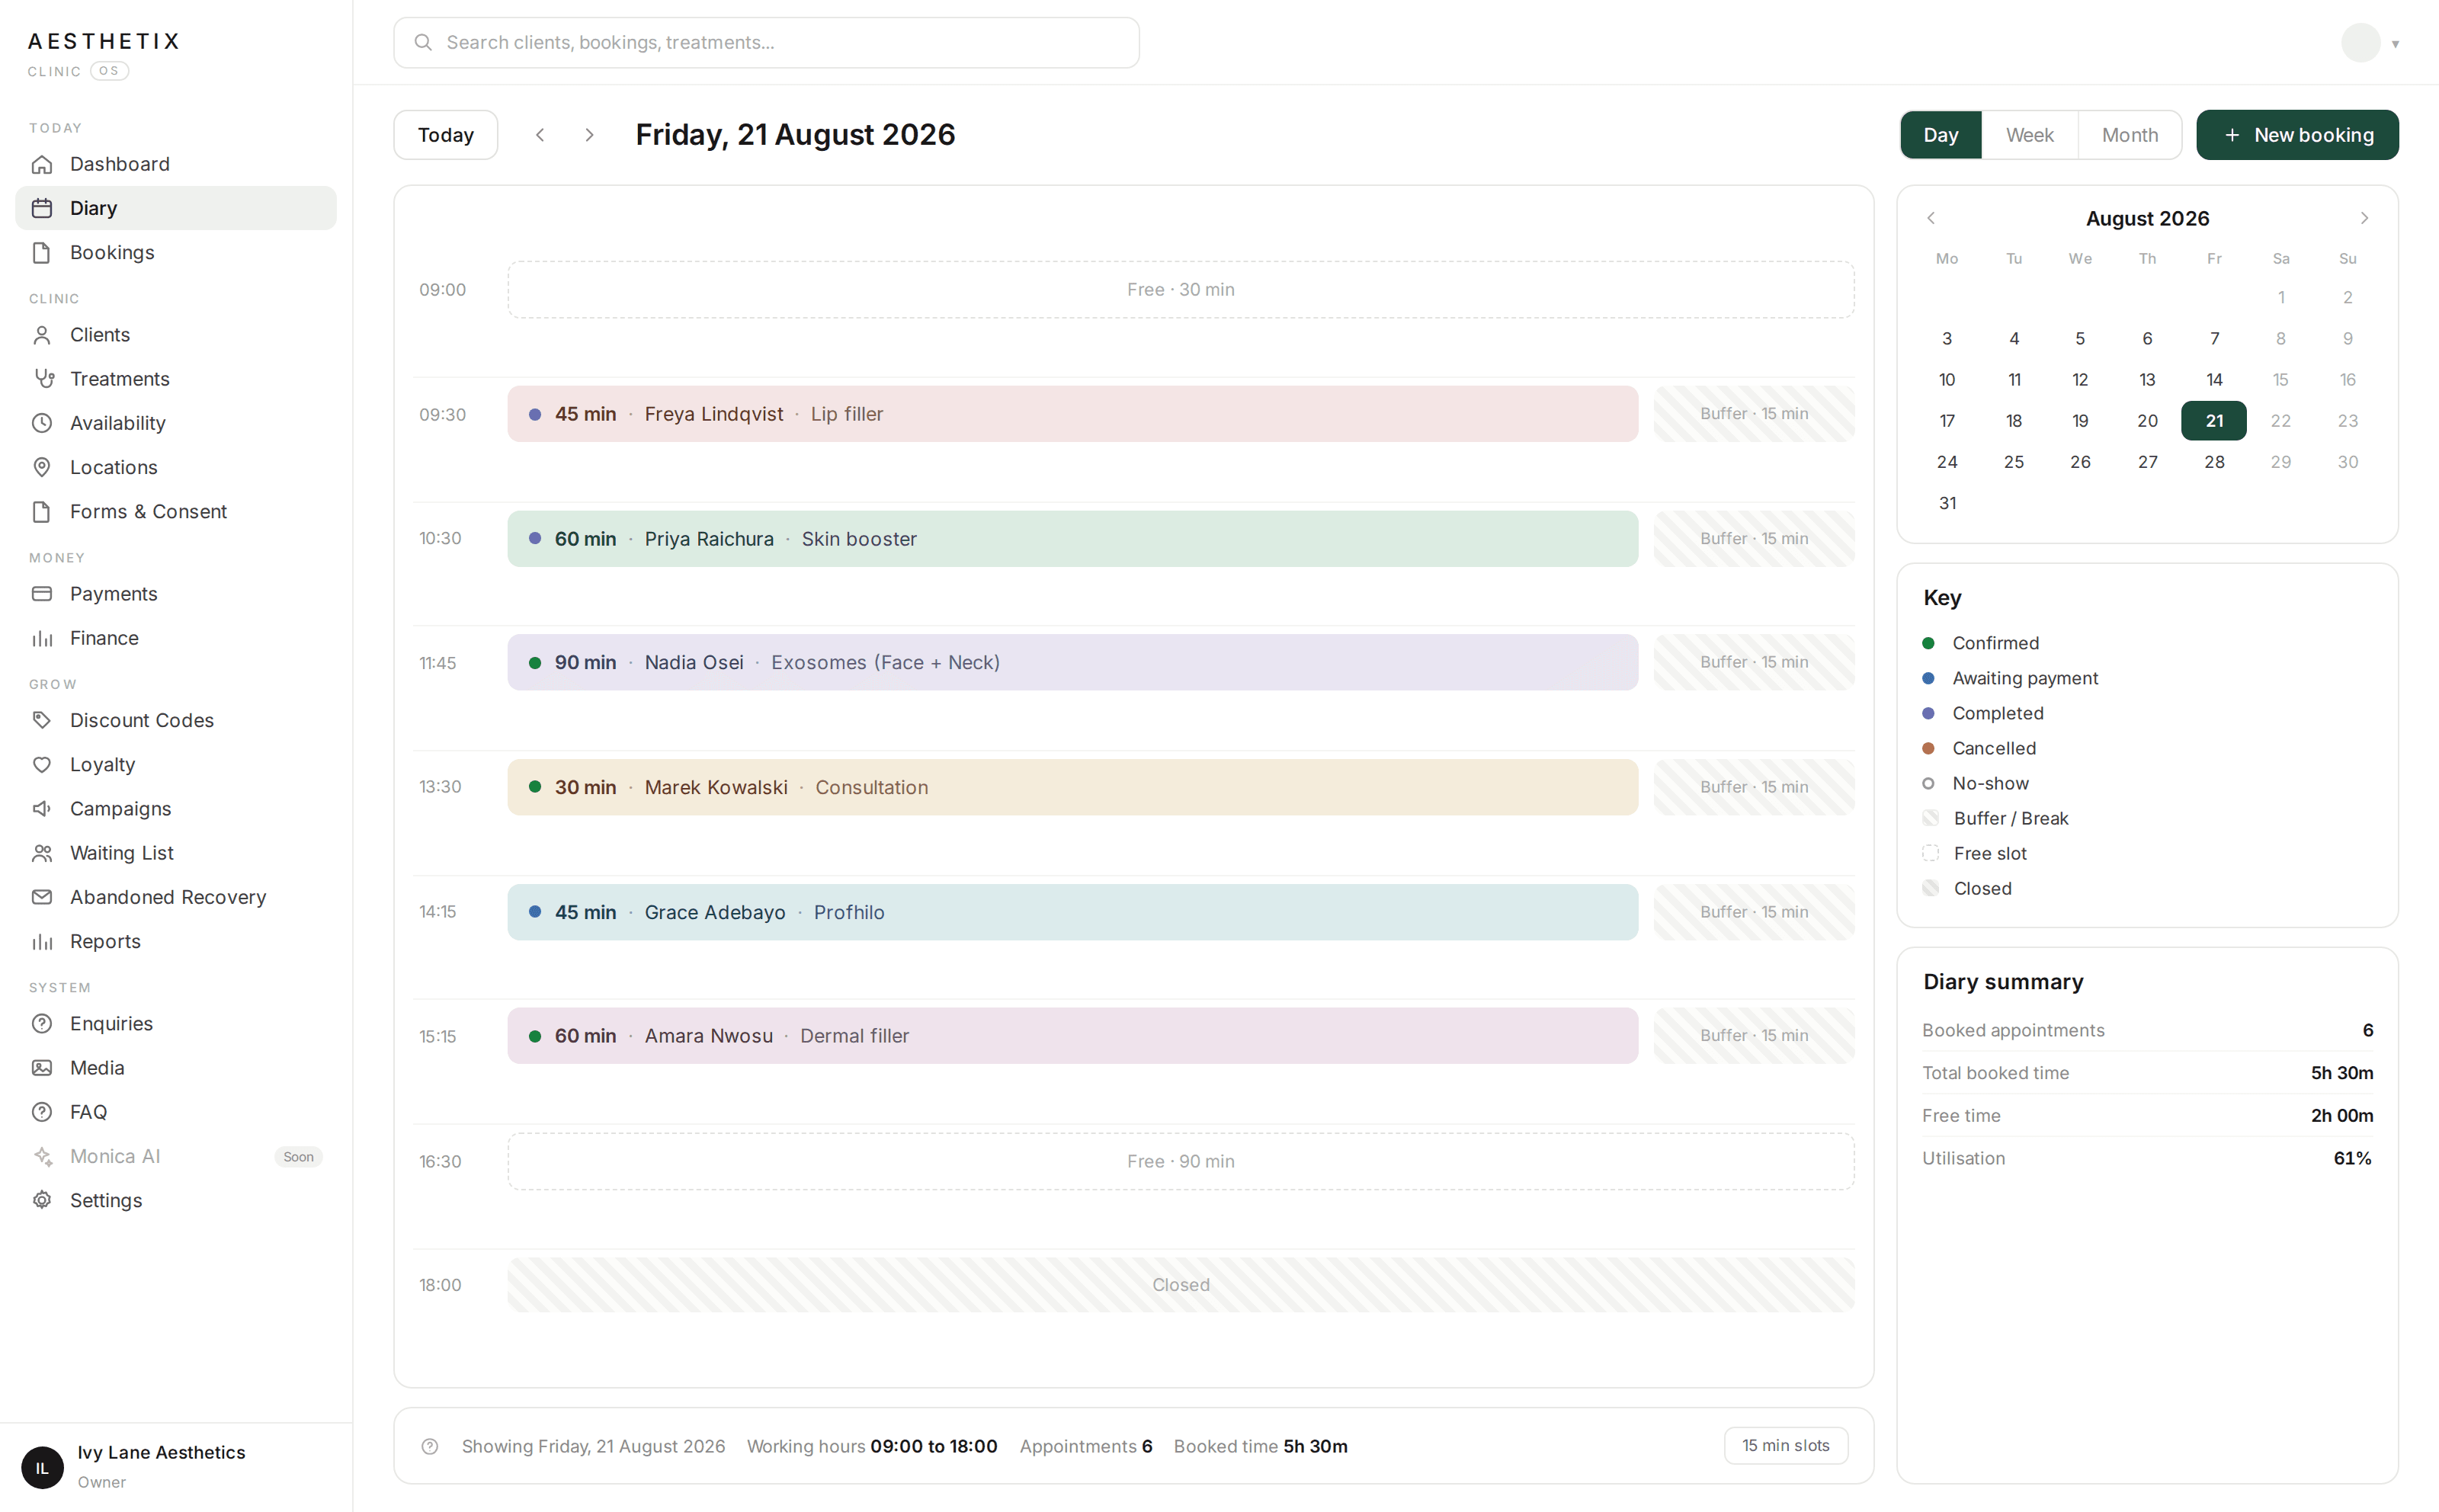Open the Campaigns megaphone icon
Screen dimensions: 2439x1512
(x=42, y=809)
